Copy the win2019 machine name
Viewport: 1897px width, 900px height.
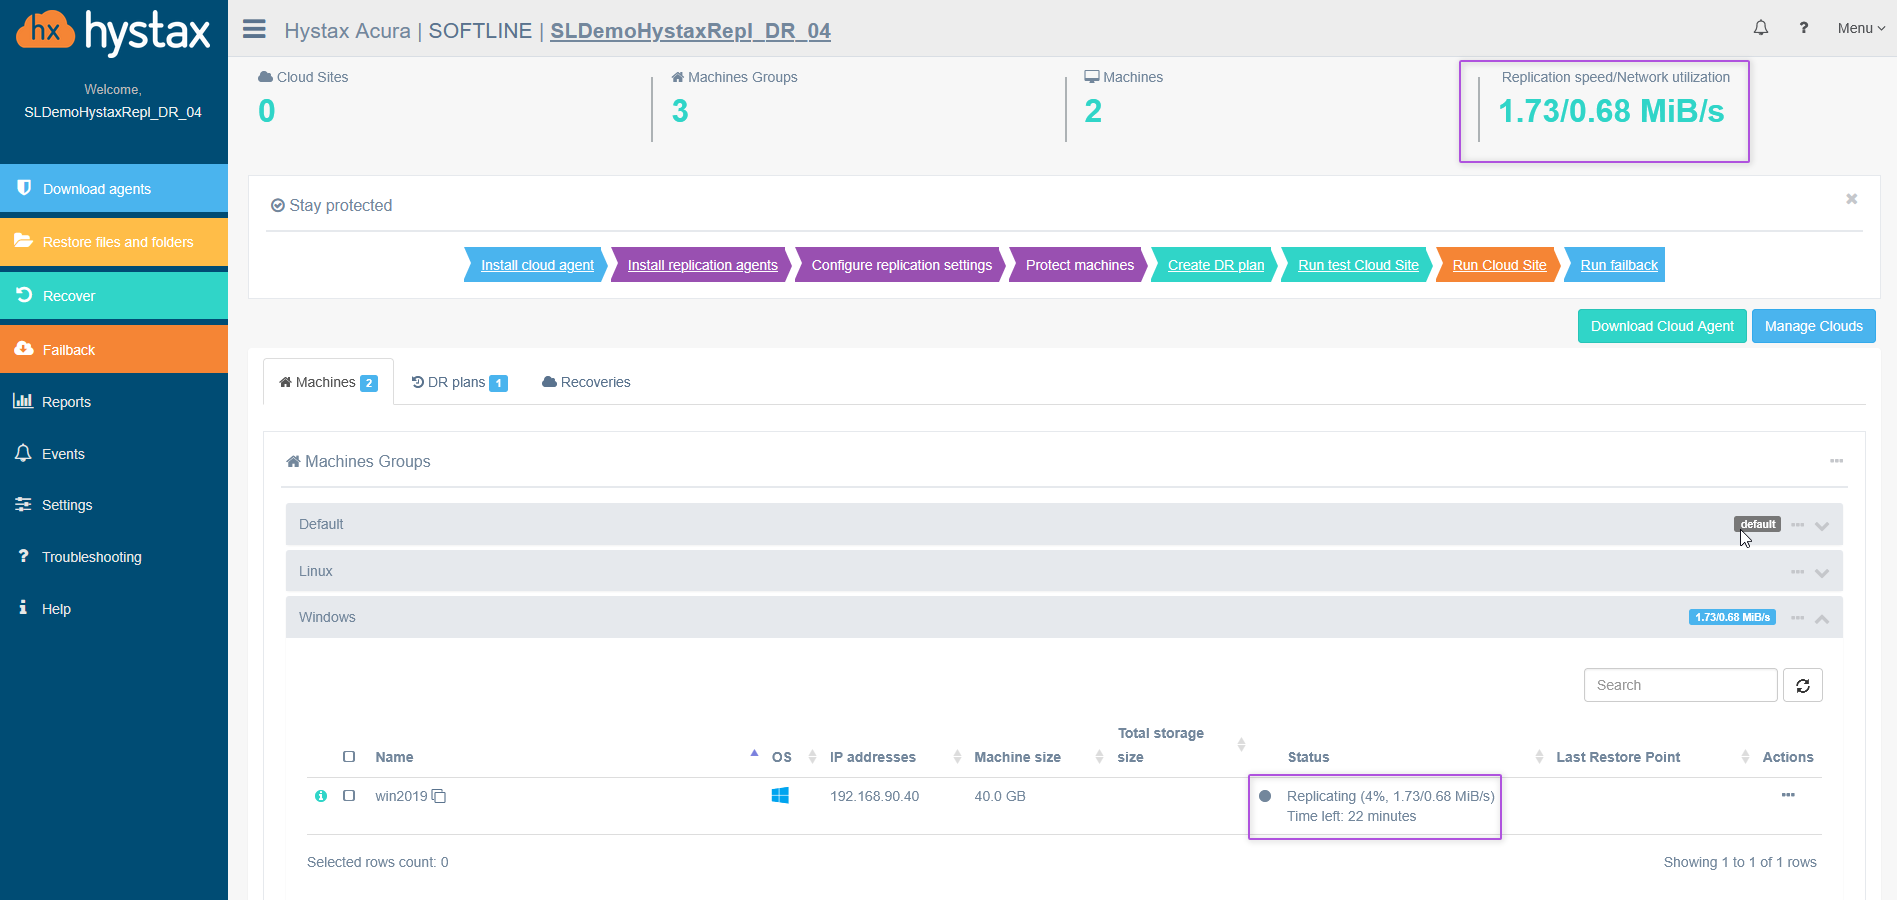pos(439,796)
